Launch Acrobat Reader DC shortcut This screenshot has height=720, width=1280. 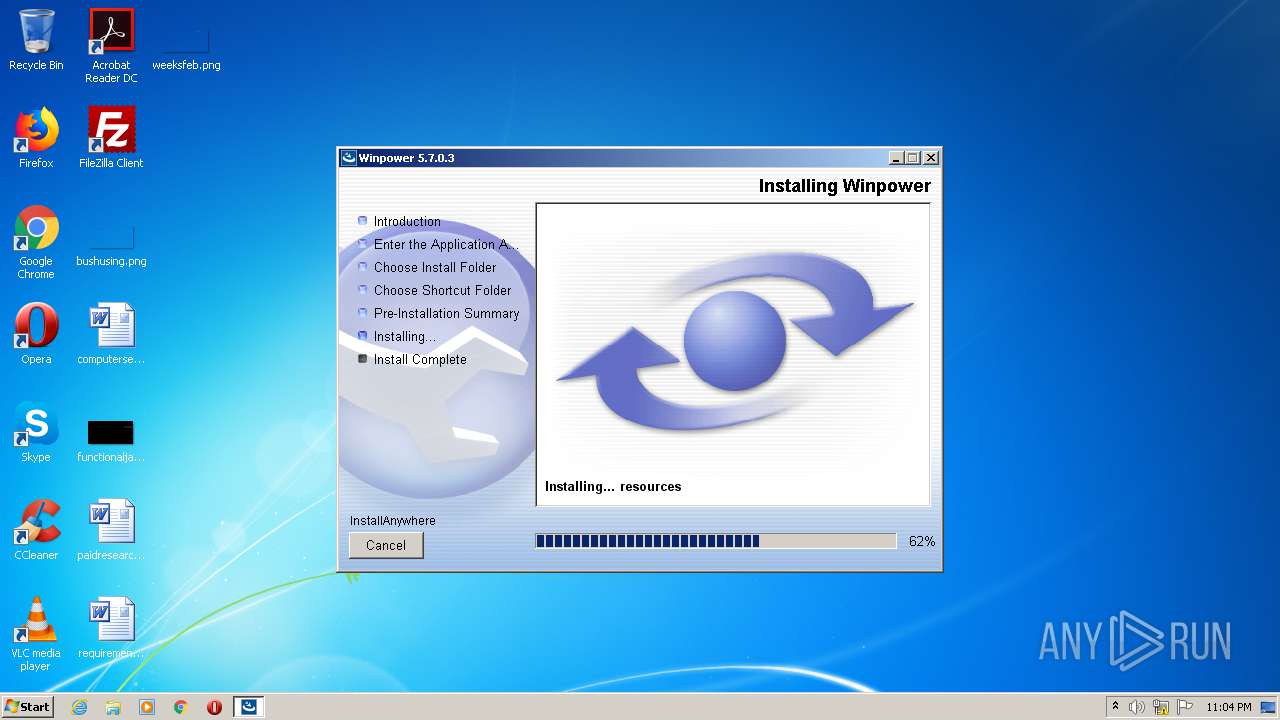tap(111, 45)
